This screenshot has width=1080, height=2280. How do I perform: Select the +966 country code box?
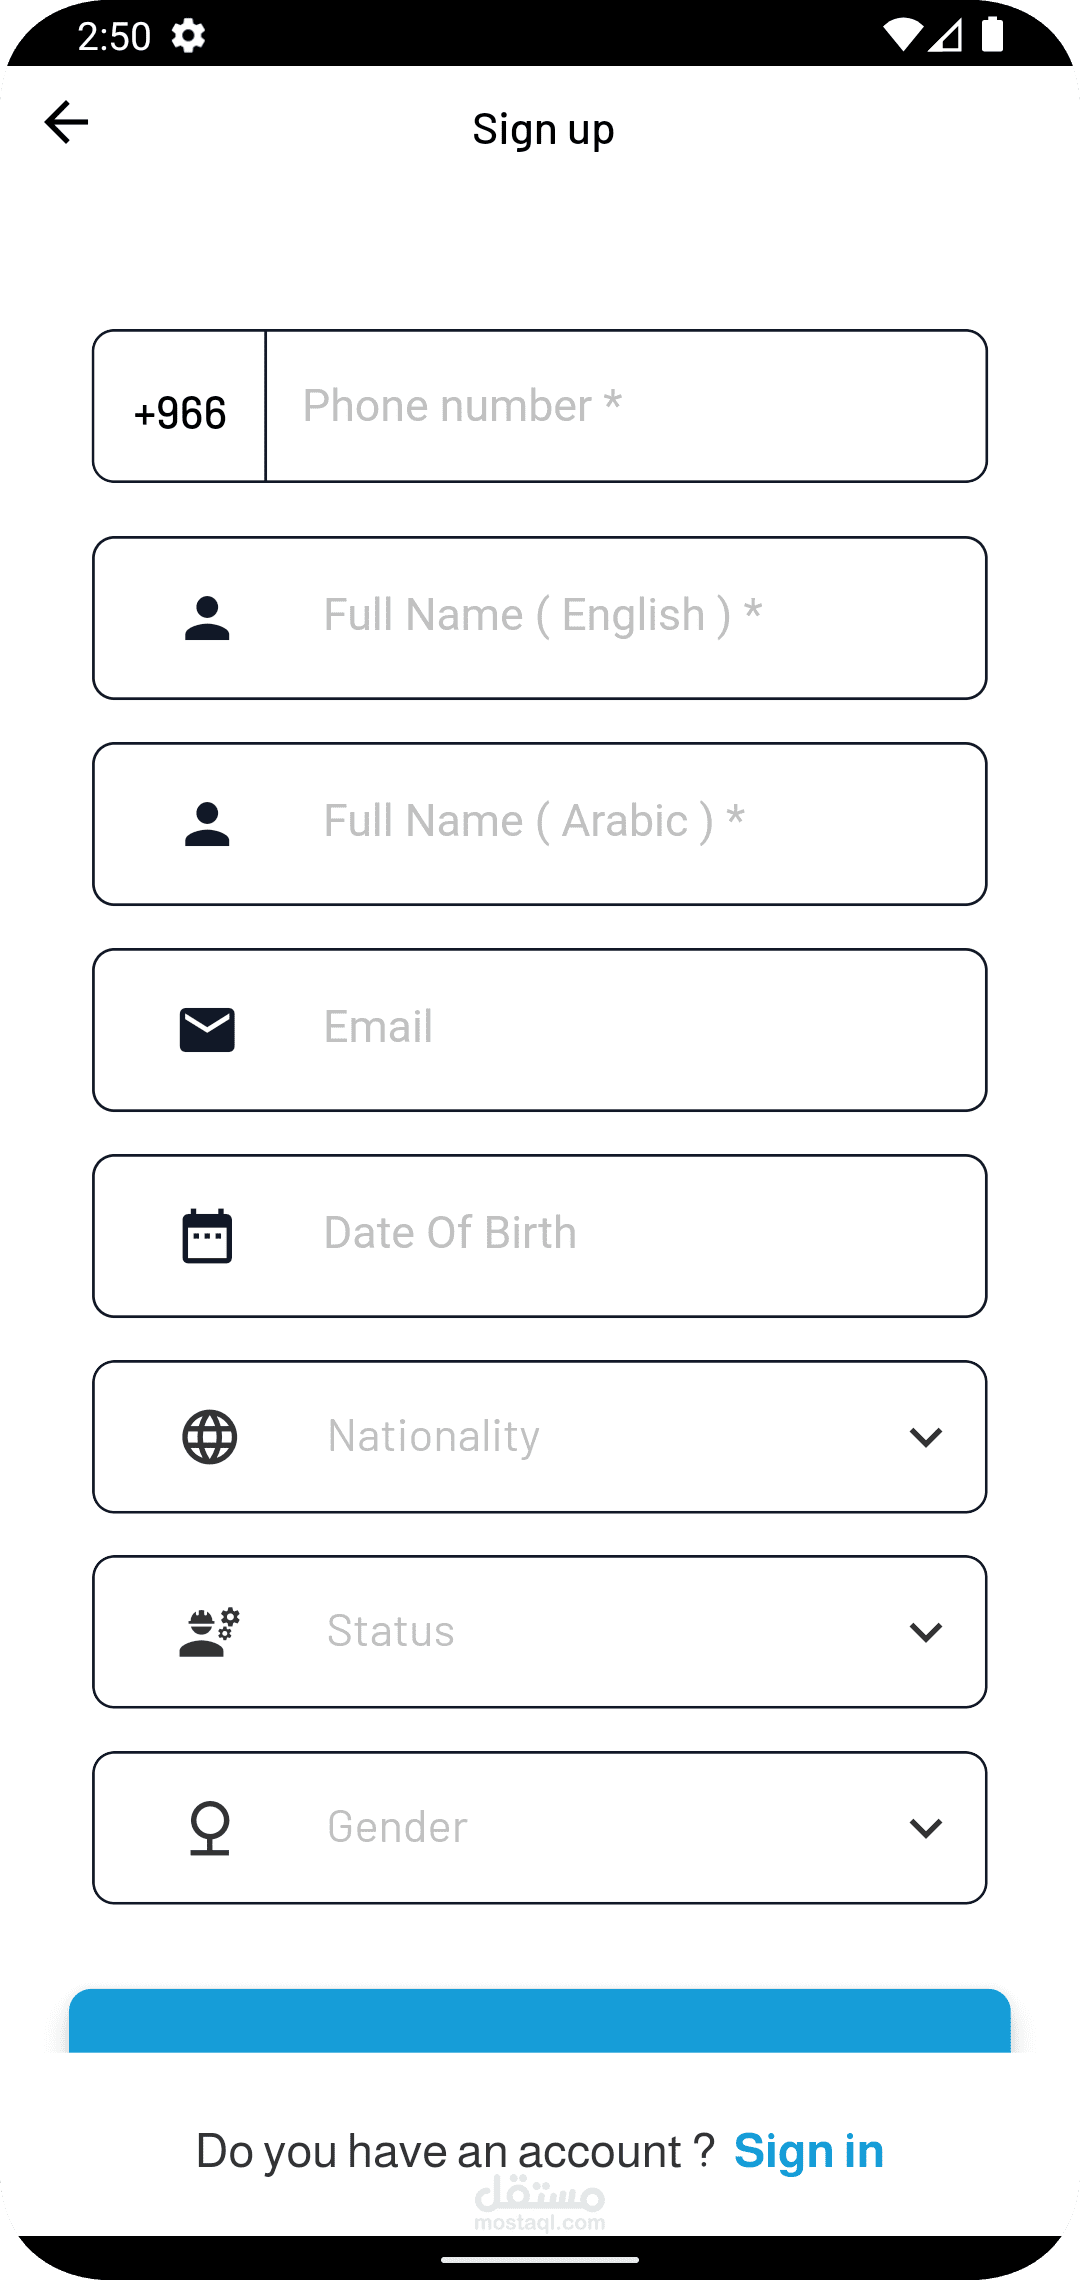pyautogui.click(x=180, y=407)
